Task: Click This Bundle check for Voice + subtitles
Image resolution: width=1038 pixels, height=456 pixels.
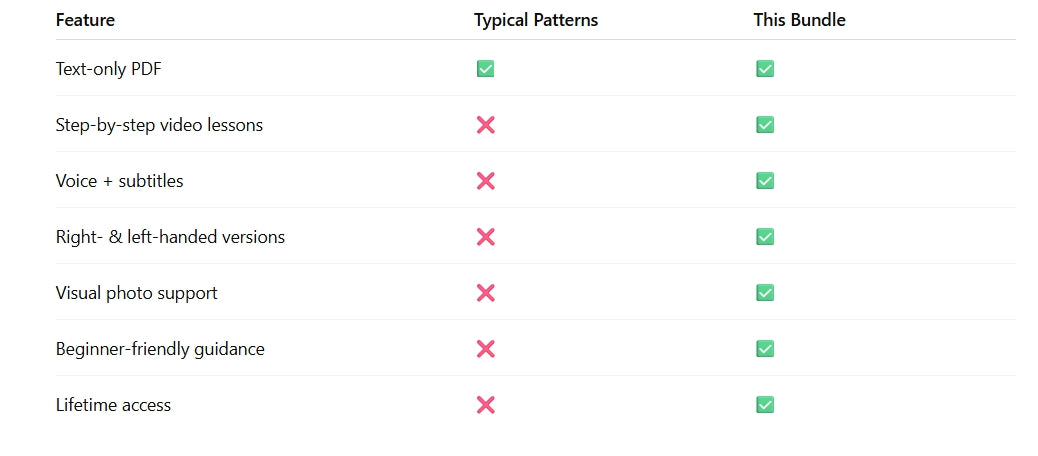Action: point(765,181)
